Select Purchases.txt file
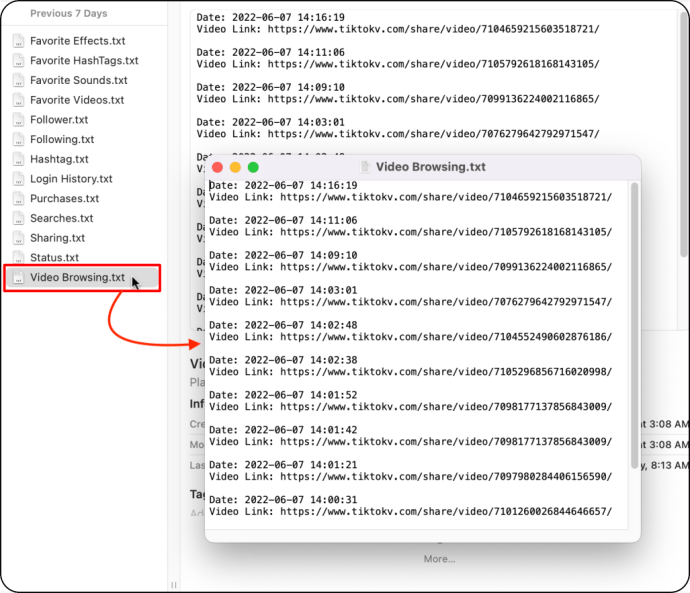This screenshot has height=593, width=690. [64, 199]
